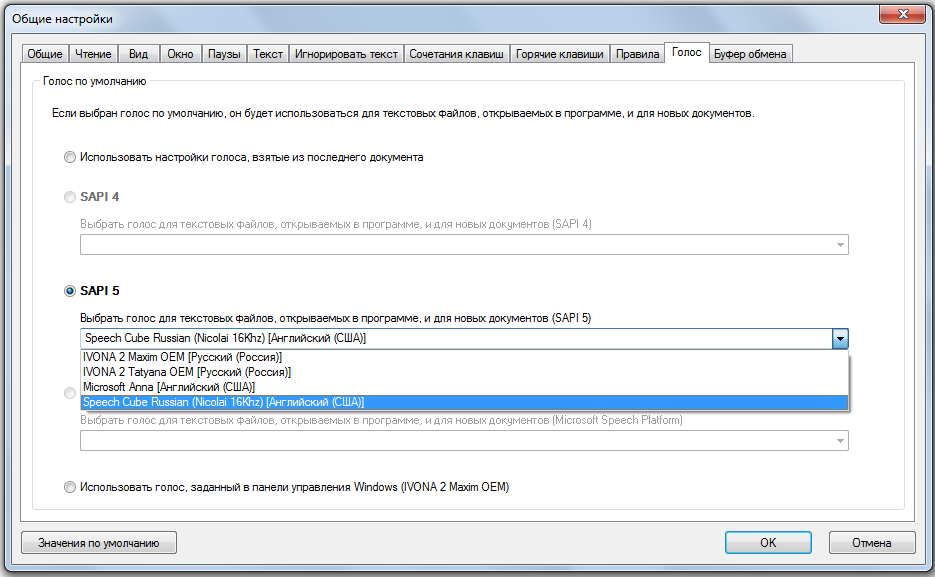
Task: Open the Окно tab
Action: [x=180, y=54]
